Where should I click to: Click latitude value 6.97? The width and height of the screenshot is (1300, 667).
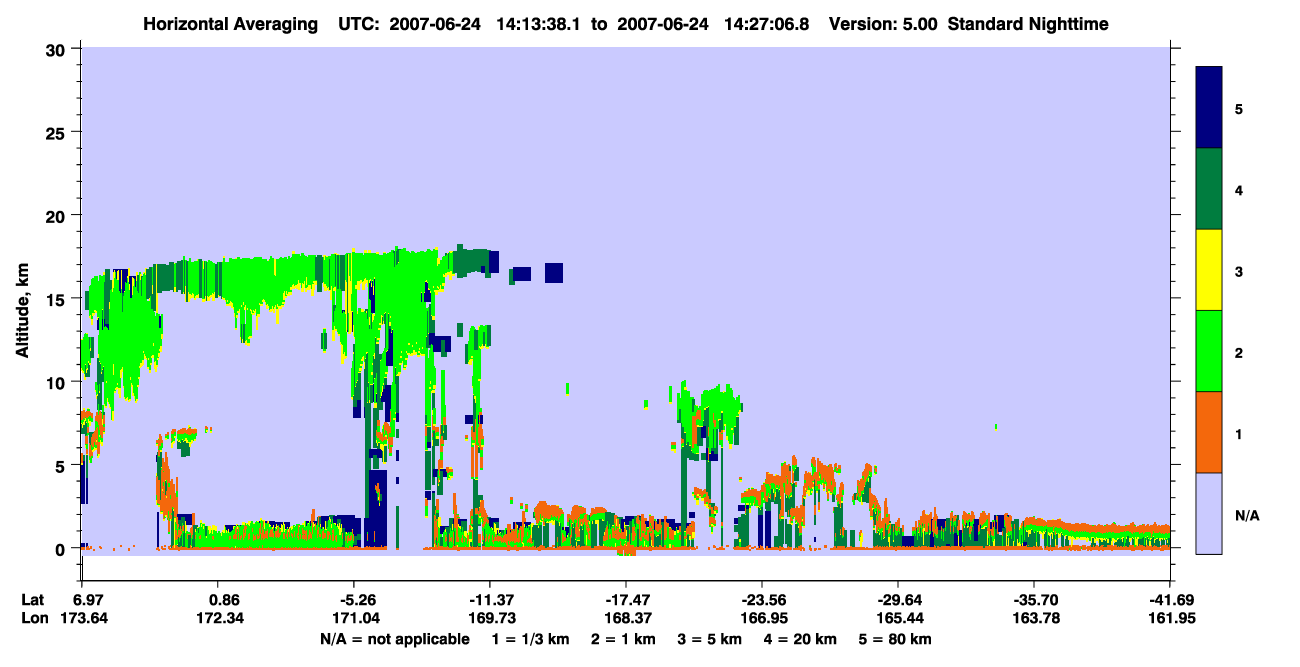click(89, 600)
